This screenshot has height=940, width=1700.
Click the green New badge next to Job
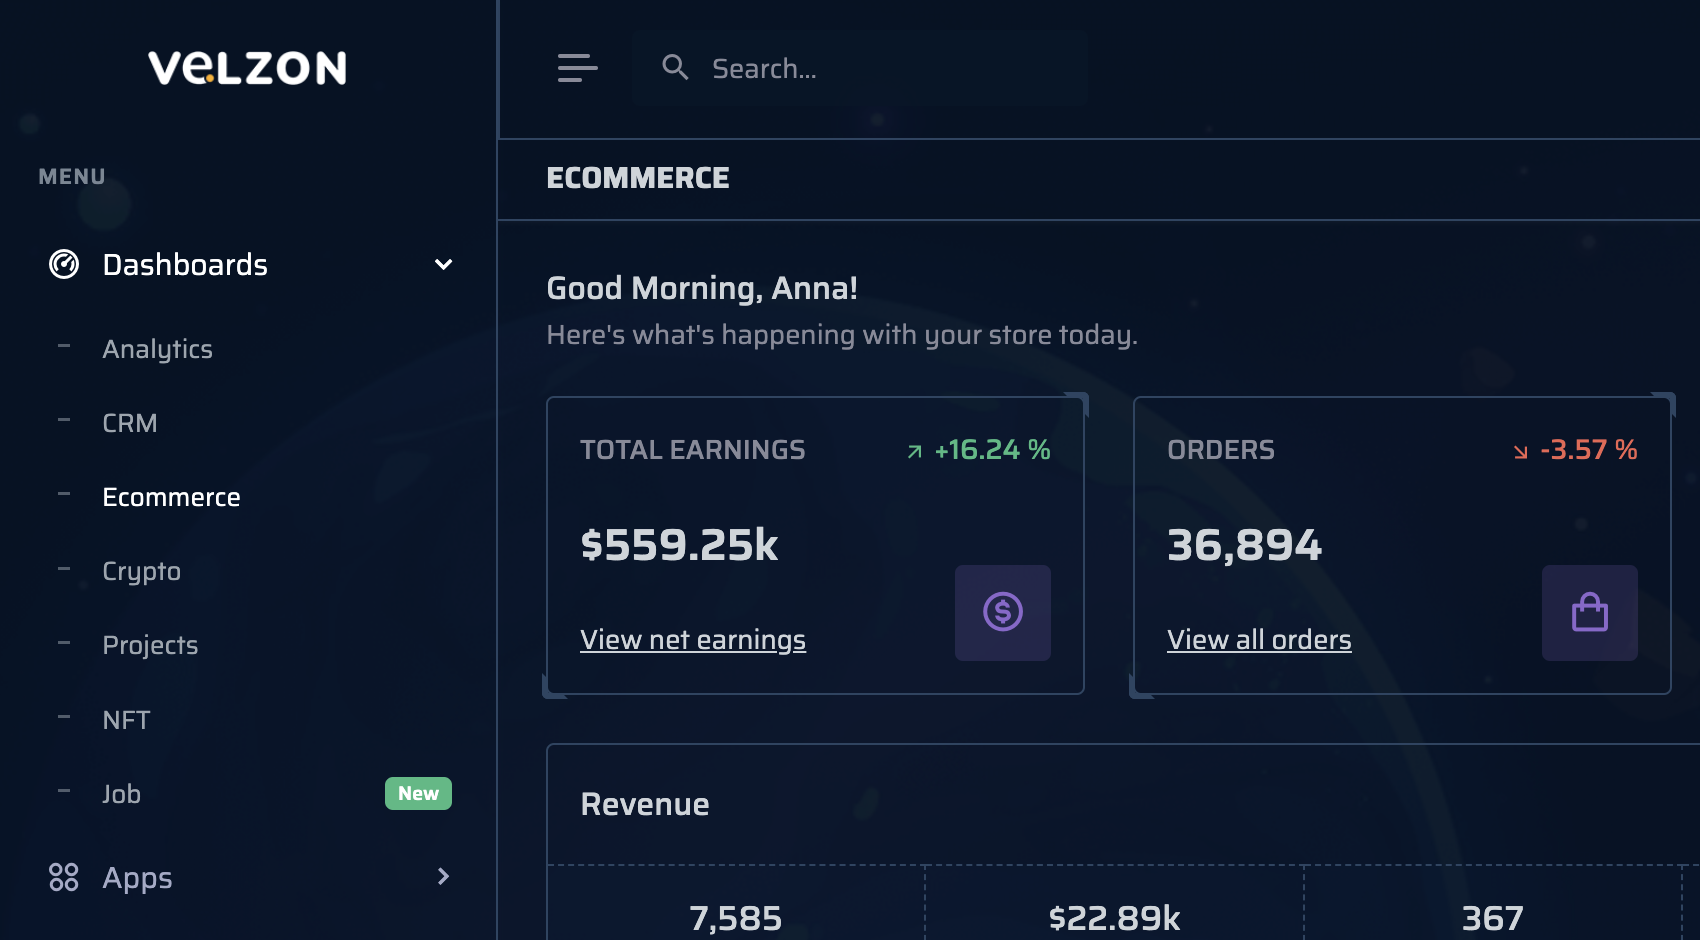point(418,793)
